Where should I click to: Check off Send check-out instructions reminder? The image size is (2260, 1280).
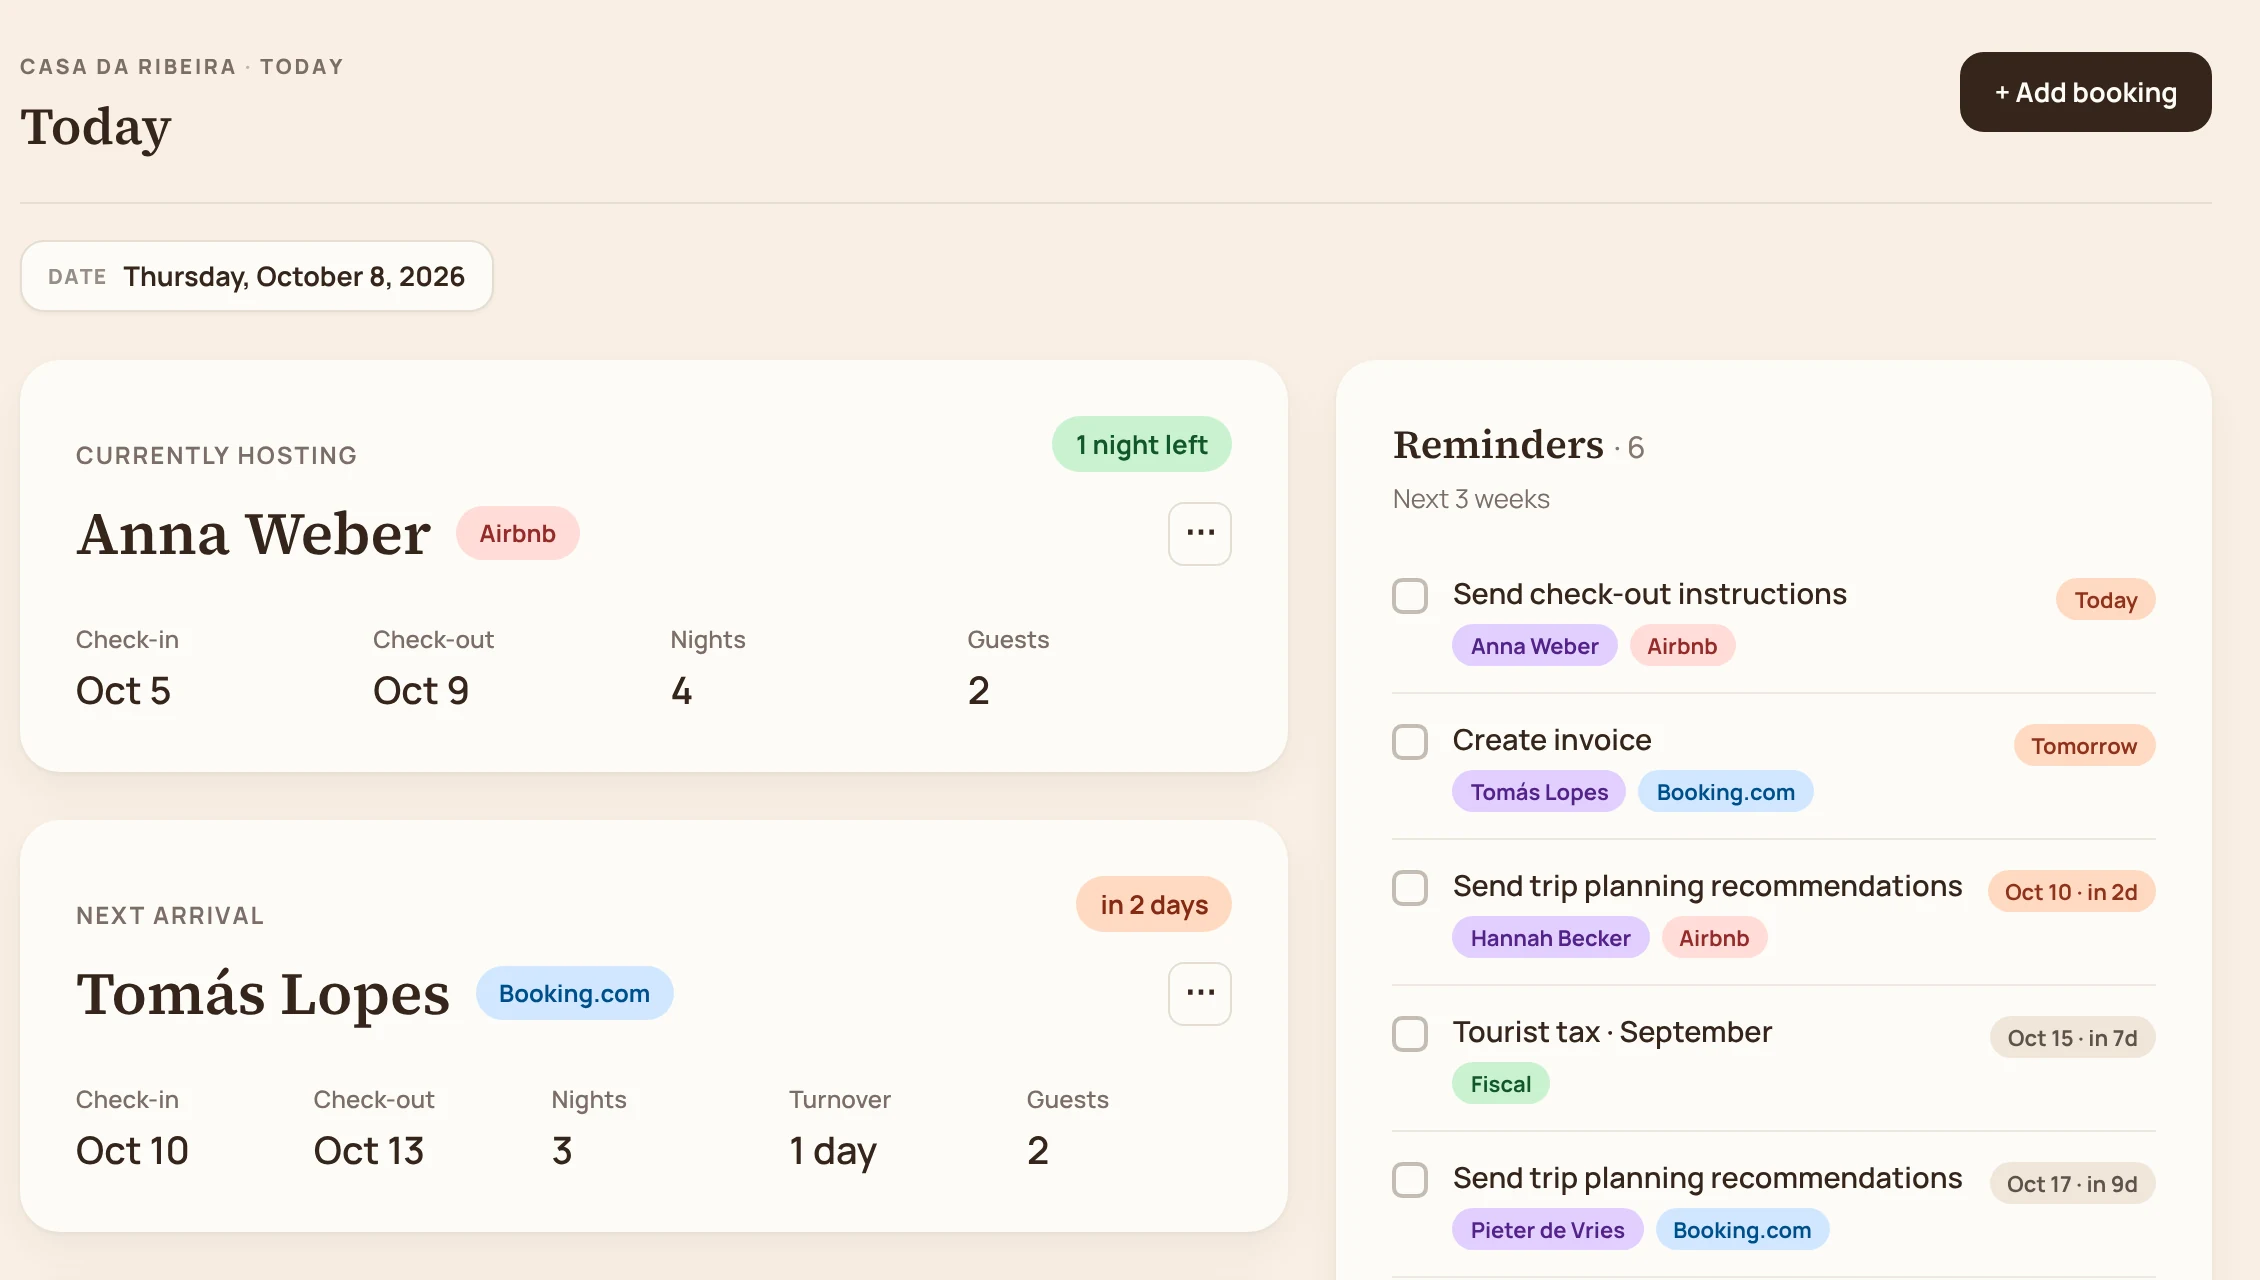[1410, 595]
